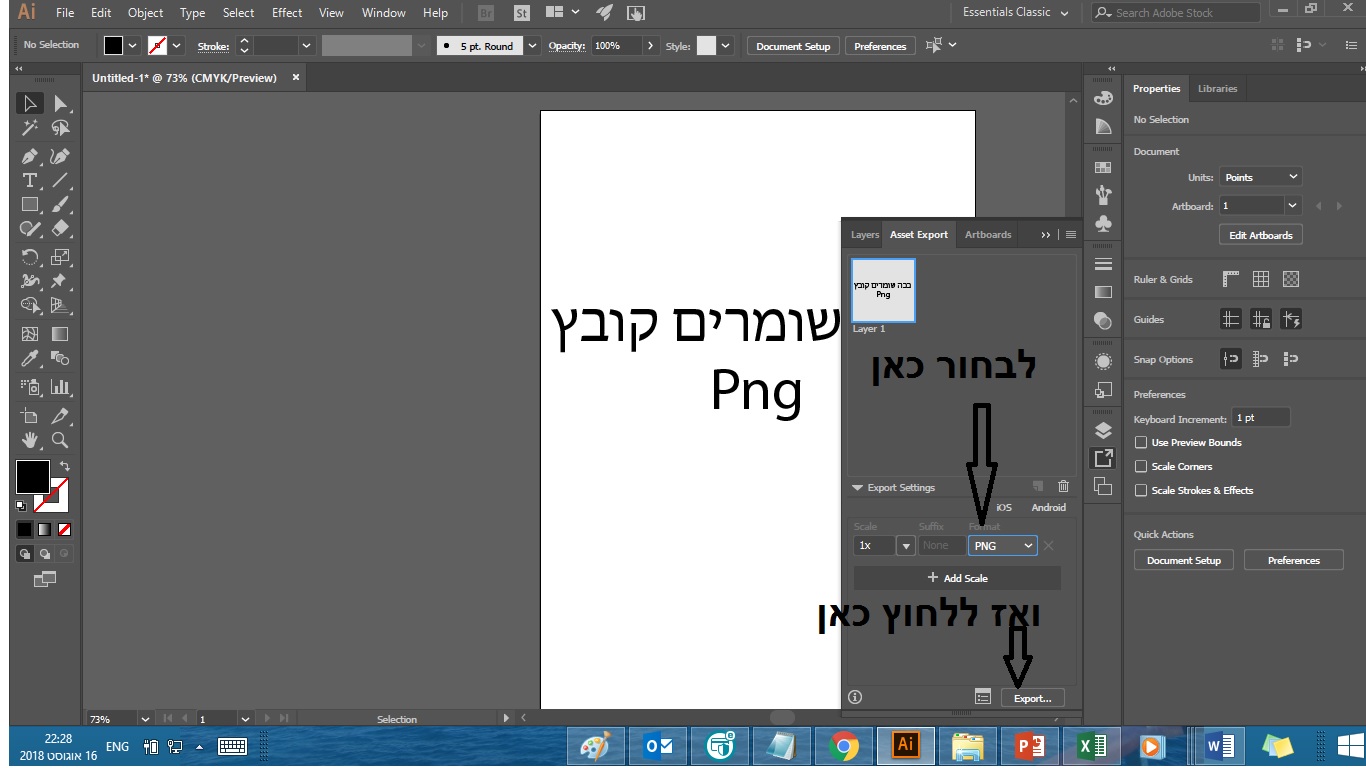
Task: Delete the selected export asset with trash icon
Action: click(x=1063, y=487)
